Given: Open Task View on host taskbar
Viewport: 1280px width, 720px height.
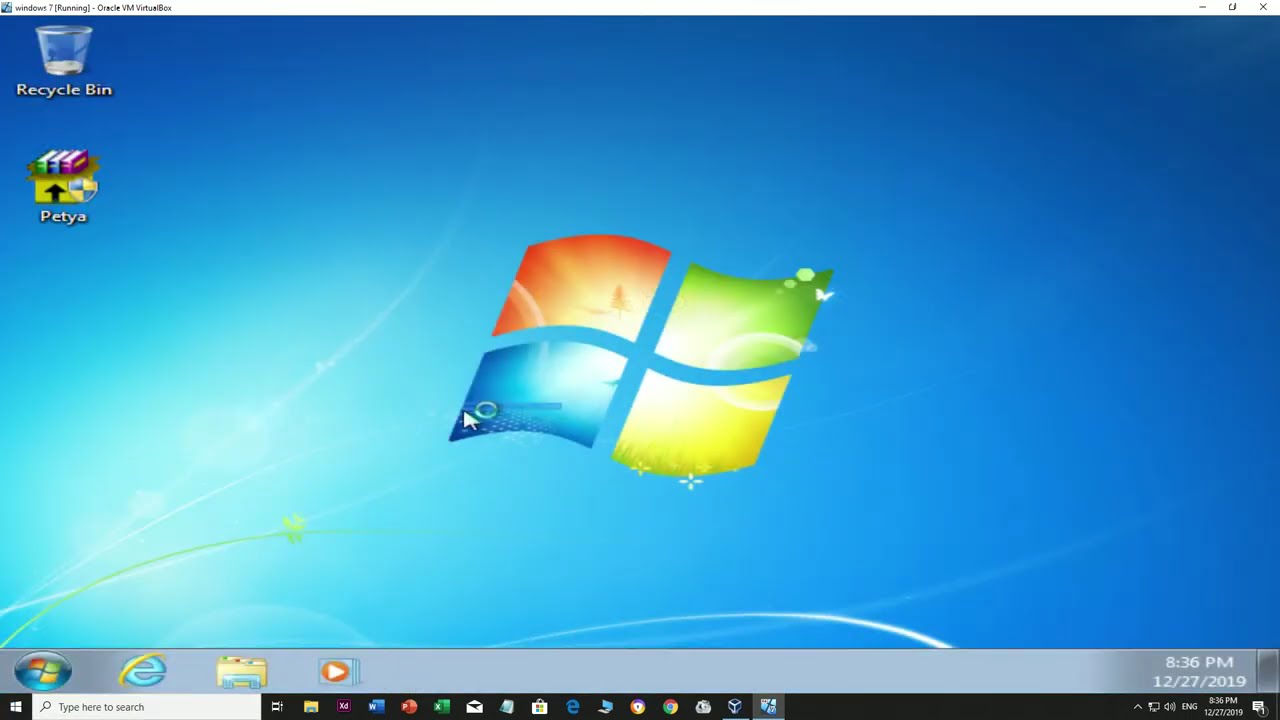Looking at the screenshot, I should (277, 707).
